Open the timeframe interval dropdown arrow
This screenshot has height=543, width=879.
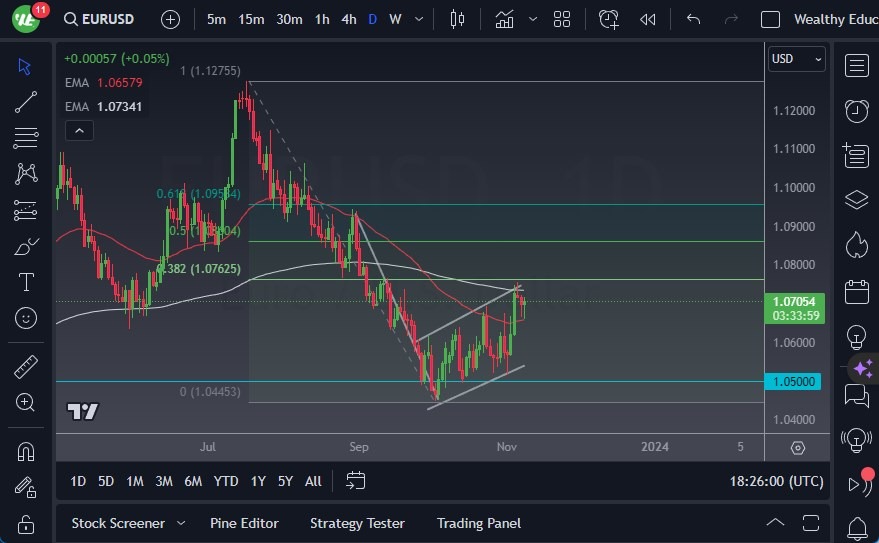tap(418, 19)
